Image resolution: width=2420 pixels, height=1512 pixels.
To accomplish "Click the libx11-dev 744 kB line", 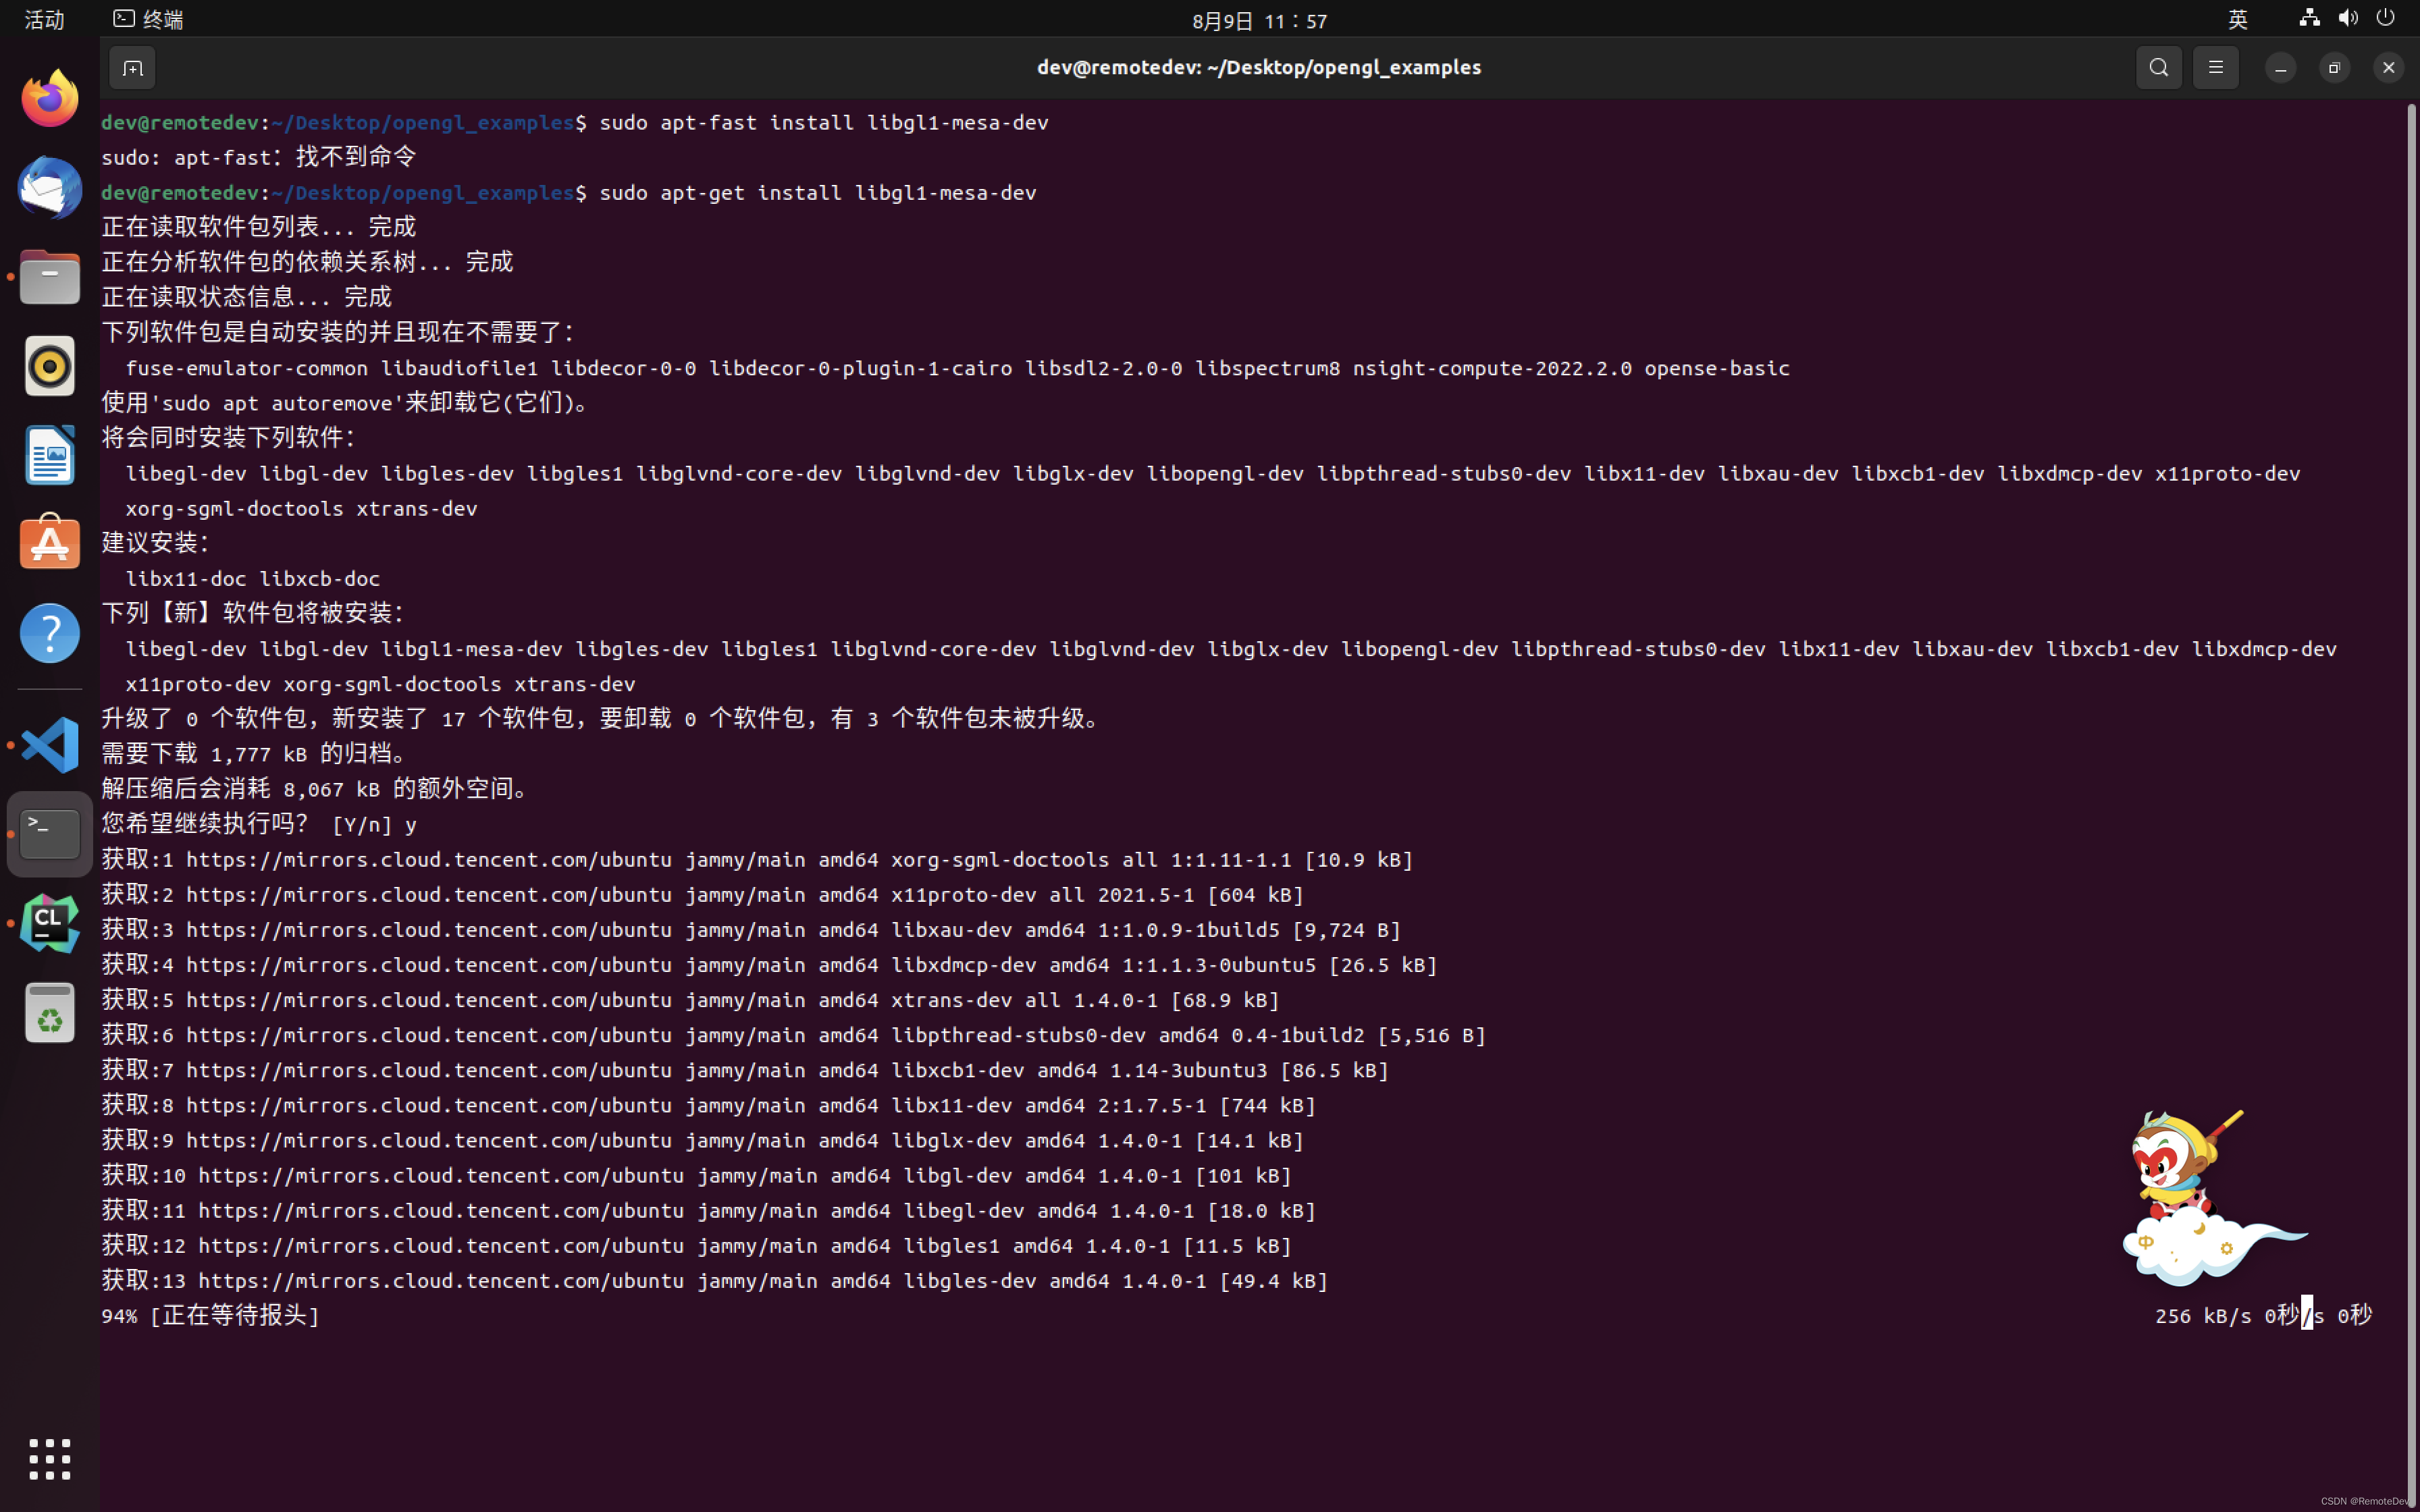I will 709,1105.
